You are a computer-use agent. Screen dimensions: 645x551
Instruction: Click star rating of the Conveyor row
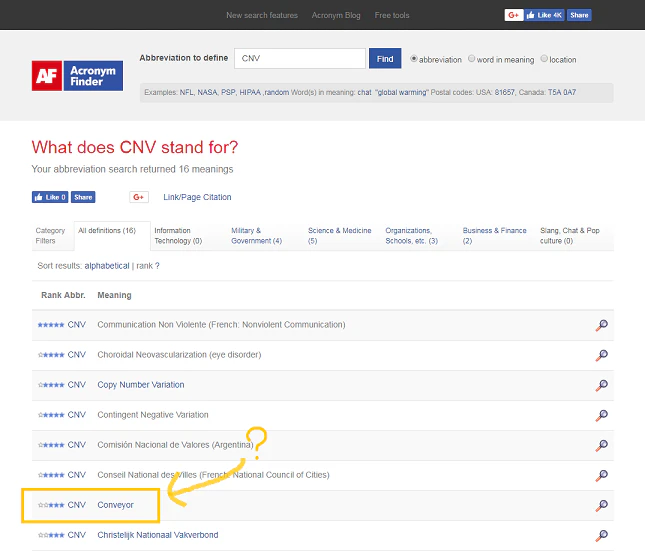coord(51,505)
